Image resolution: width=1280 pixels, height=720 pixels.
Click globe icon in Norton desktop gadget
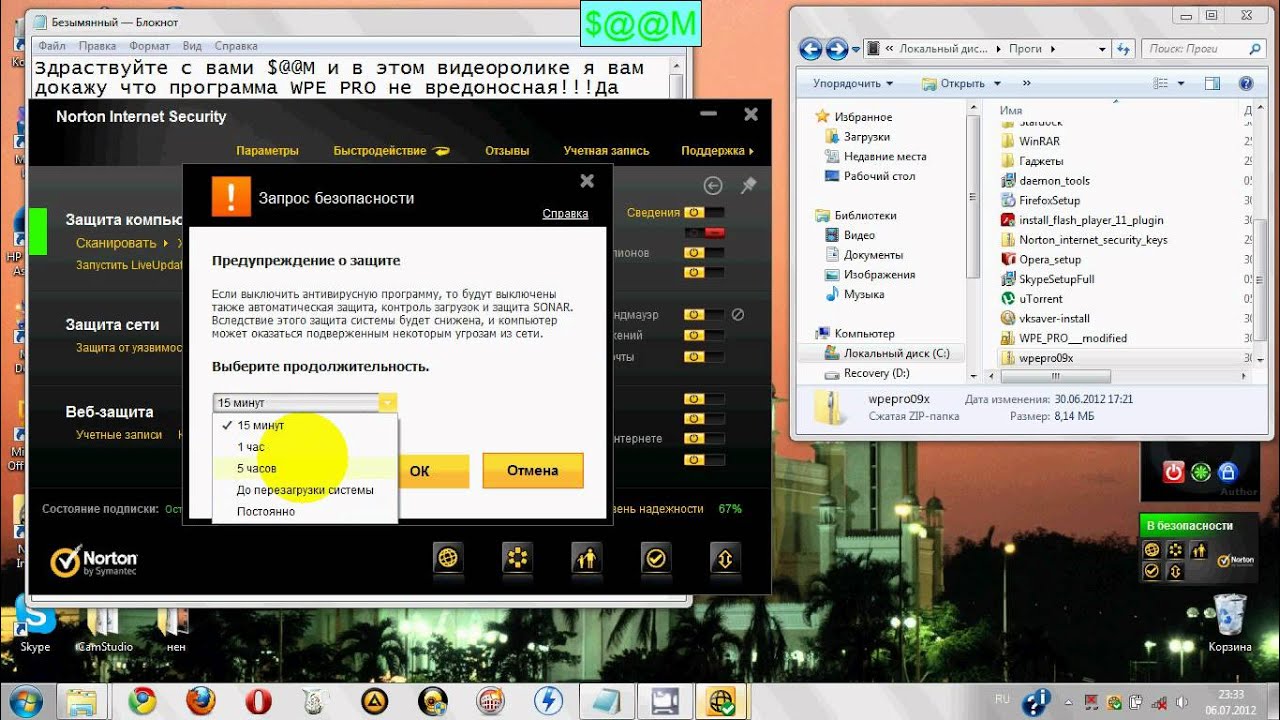pyautogui.click(x=1152, y=550)
